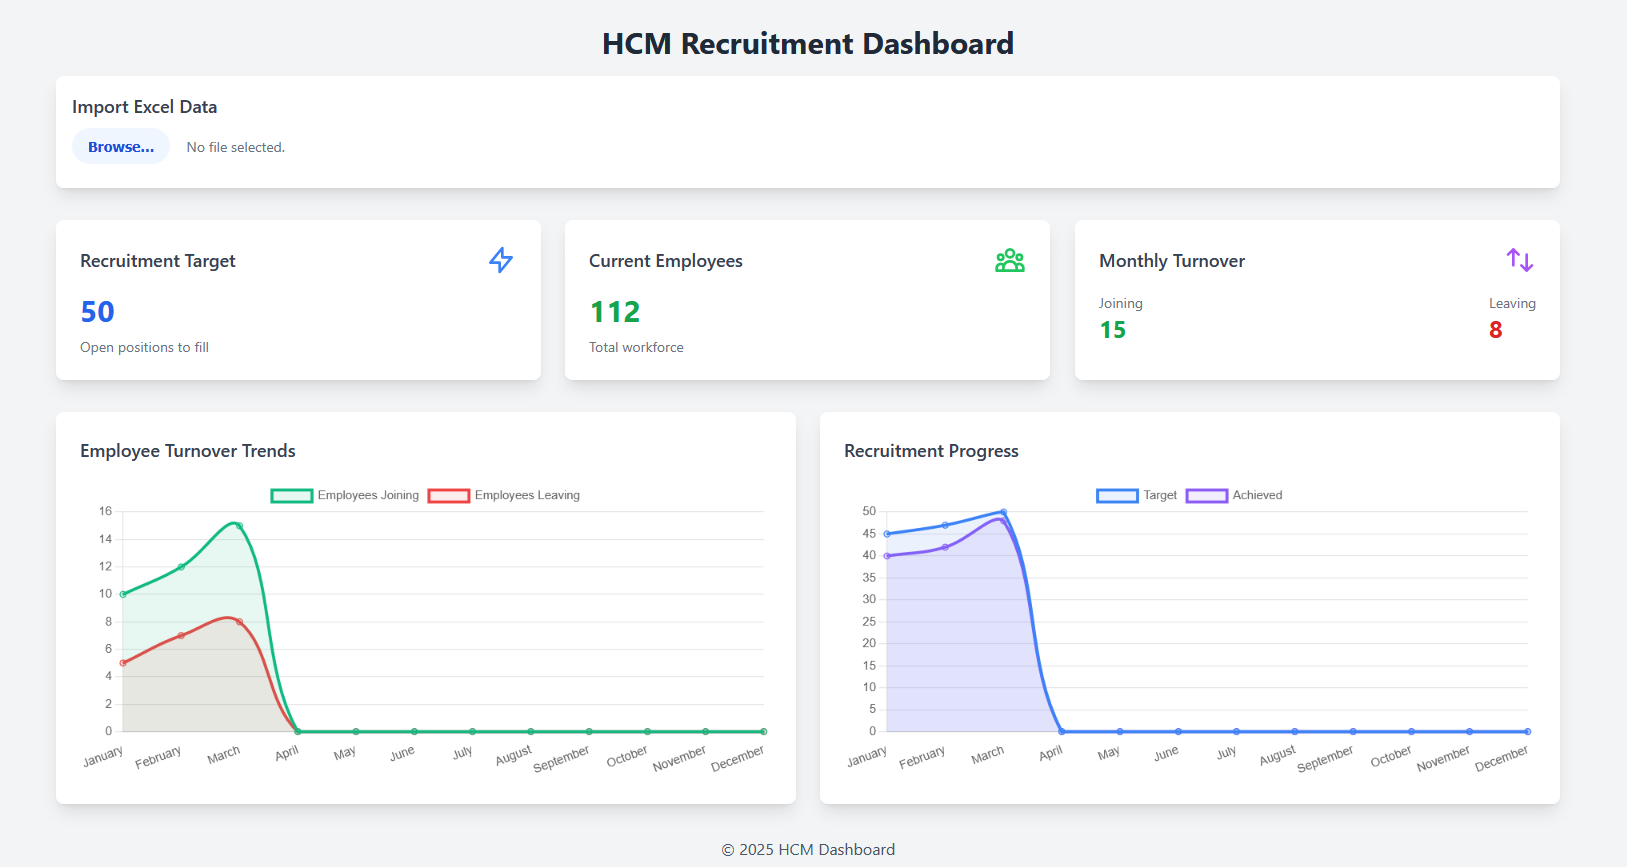Click February point on Achieved line

click(945, 547)
